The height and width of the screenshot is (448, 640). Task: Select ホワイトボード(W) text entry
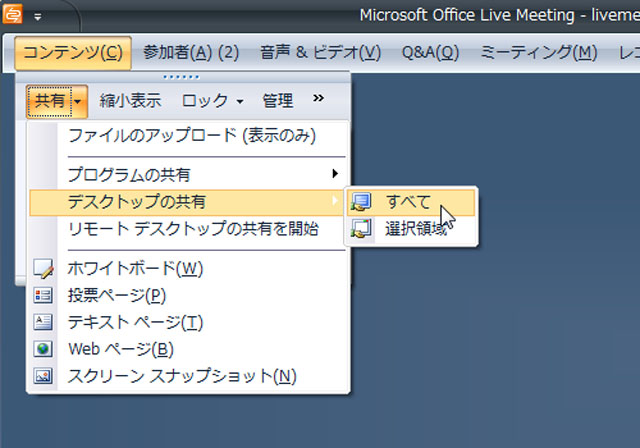pos(135,269)
